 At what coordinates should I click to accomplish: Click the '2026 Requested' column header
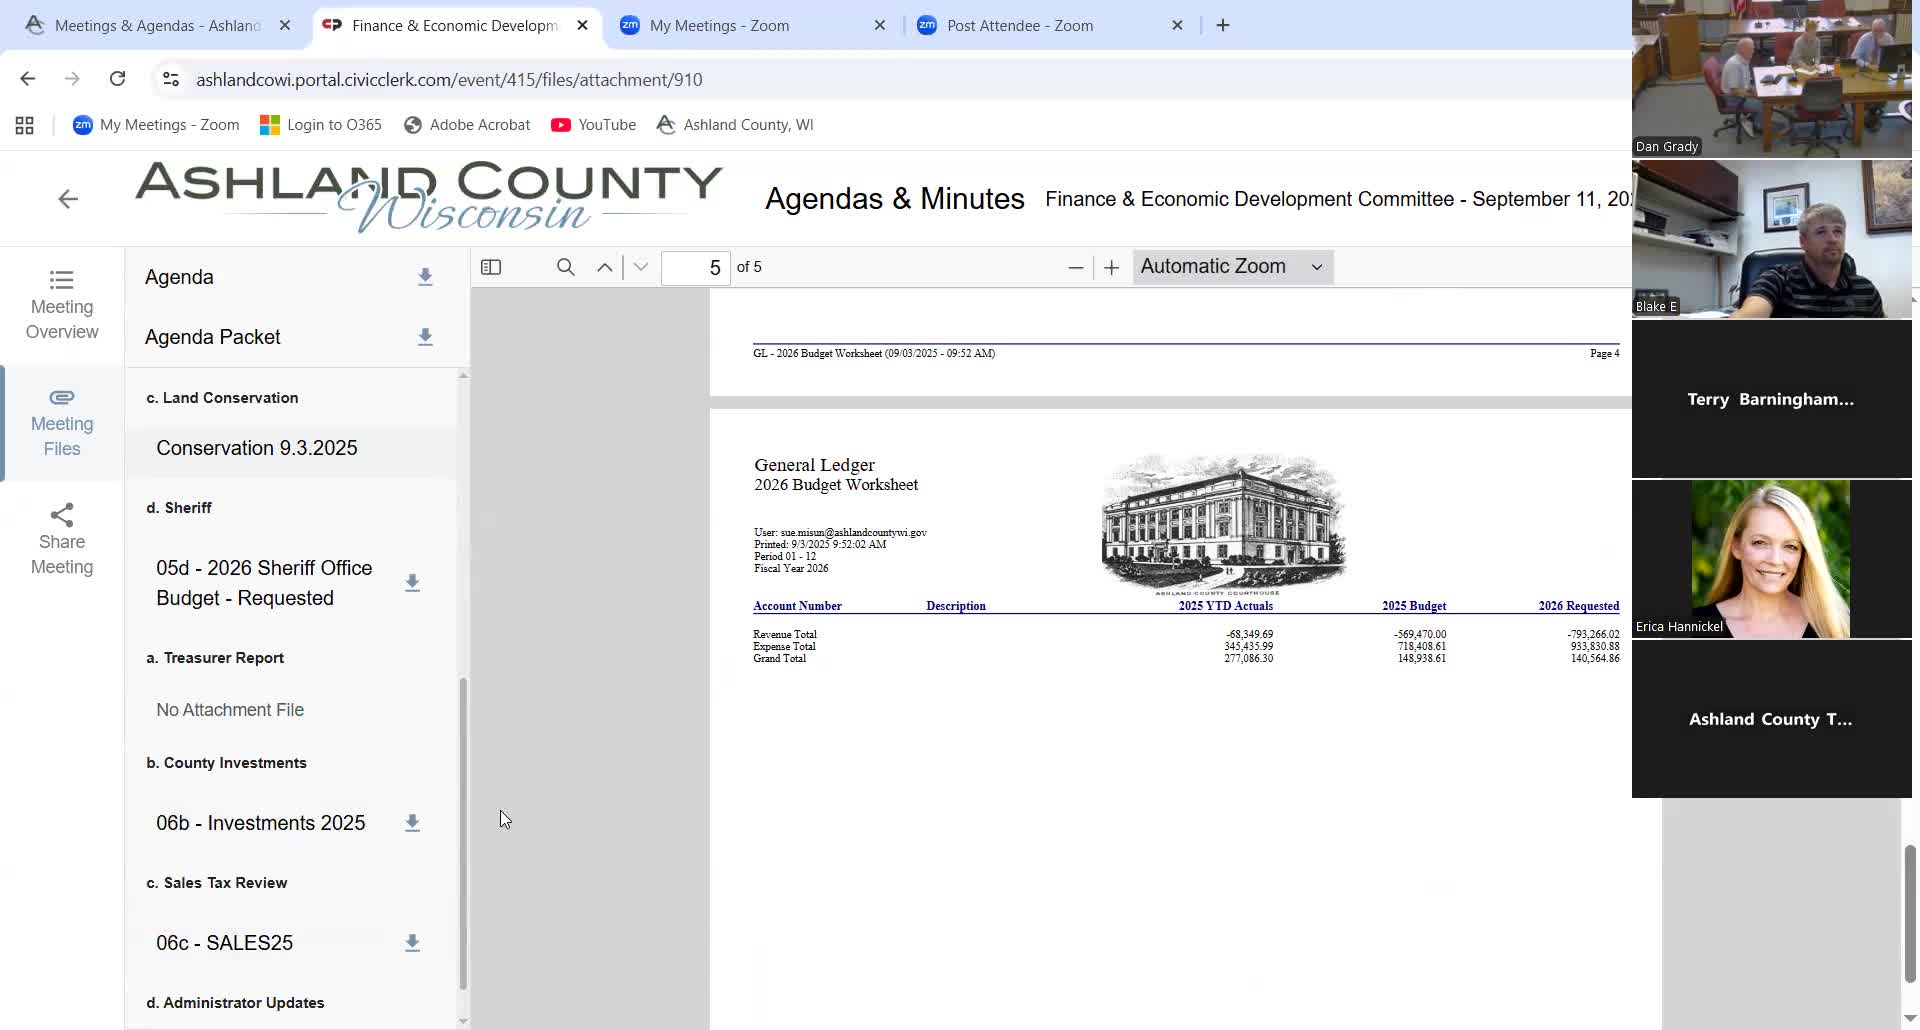1579,606
